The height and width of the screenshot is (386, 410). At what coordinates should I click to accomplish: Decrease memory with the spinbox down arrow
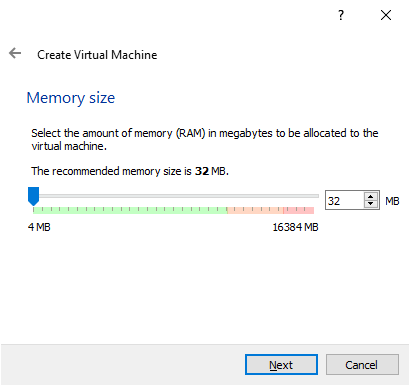tap(370, 204)
